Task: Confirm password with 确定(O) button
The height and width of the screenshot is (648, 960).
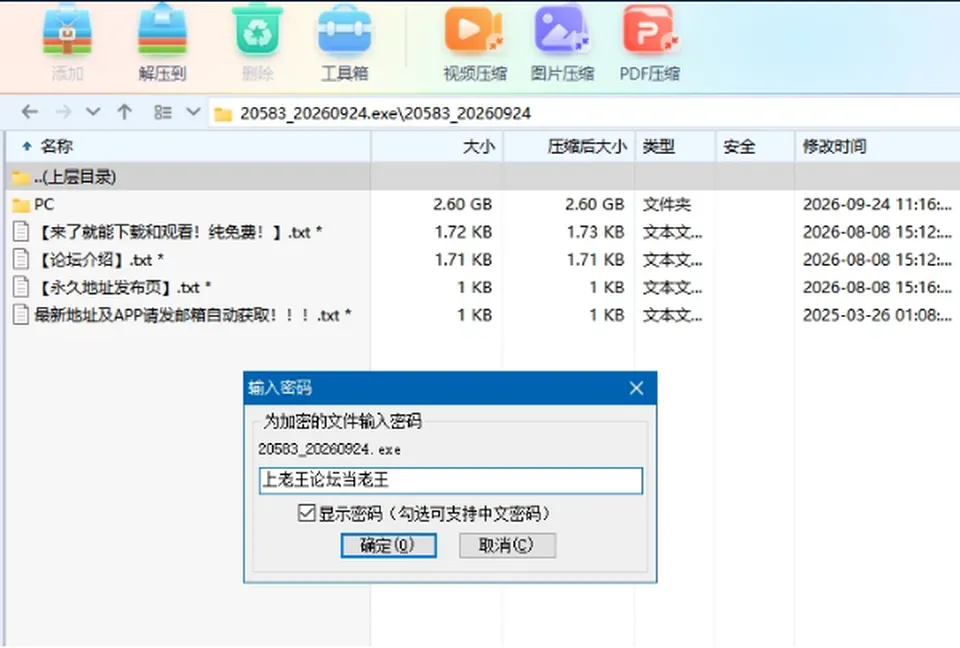Action: point(388,545)
